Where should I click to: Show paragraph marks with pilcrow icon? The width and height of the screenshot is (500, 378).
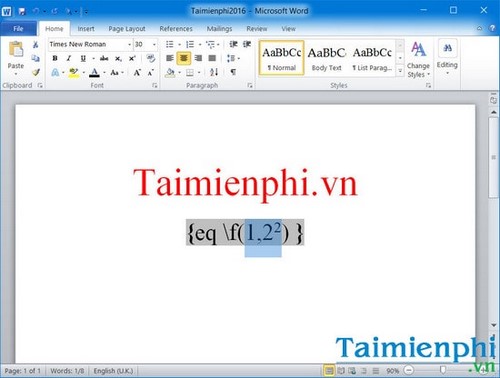(x=233, y=72)
